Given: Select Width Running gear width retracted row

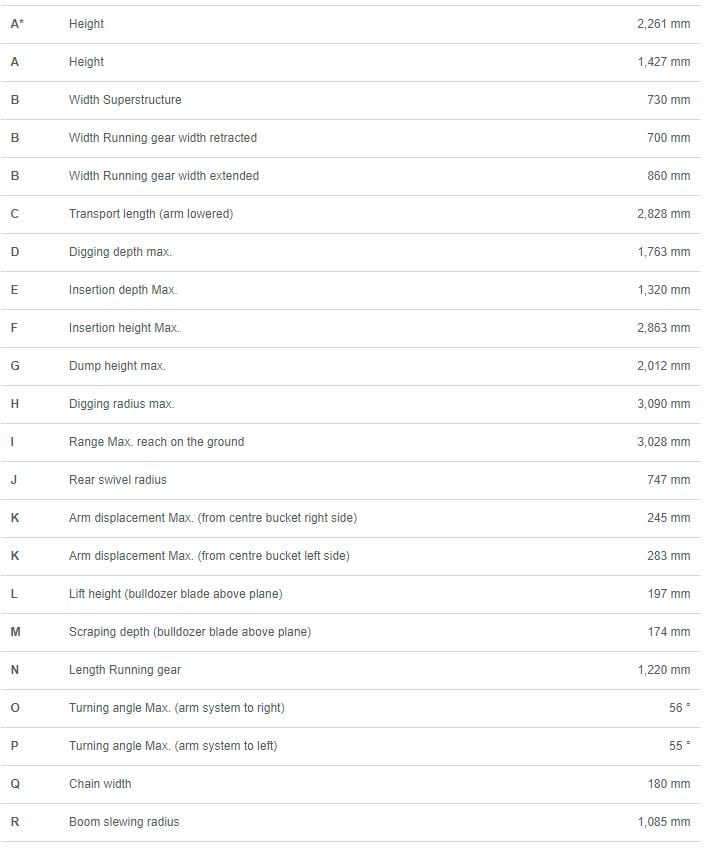Looking at the screenshot, I should 351,138.
